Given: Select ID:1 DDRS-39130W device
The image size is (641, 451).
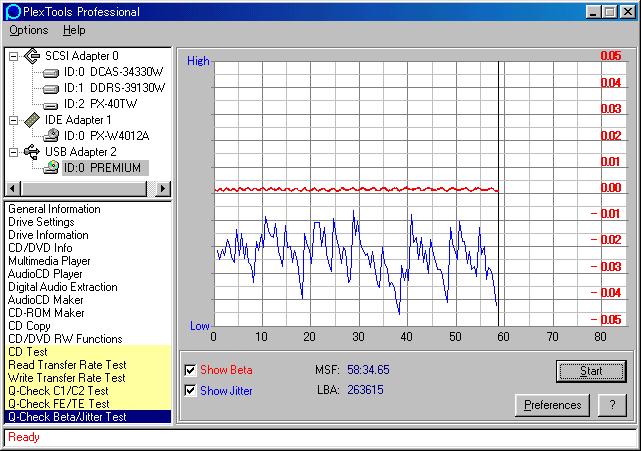Looking at the screenshot, I should tap(114, 88).
